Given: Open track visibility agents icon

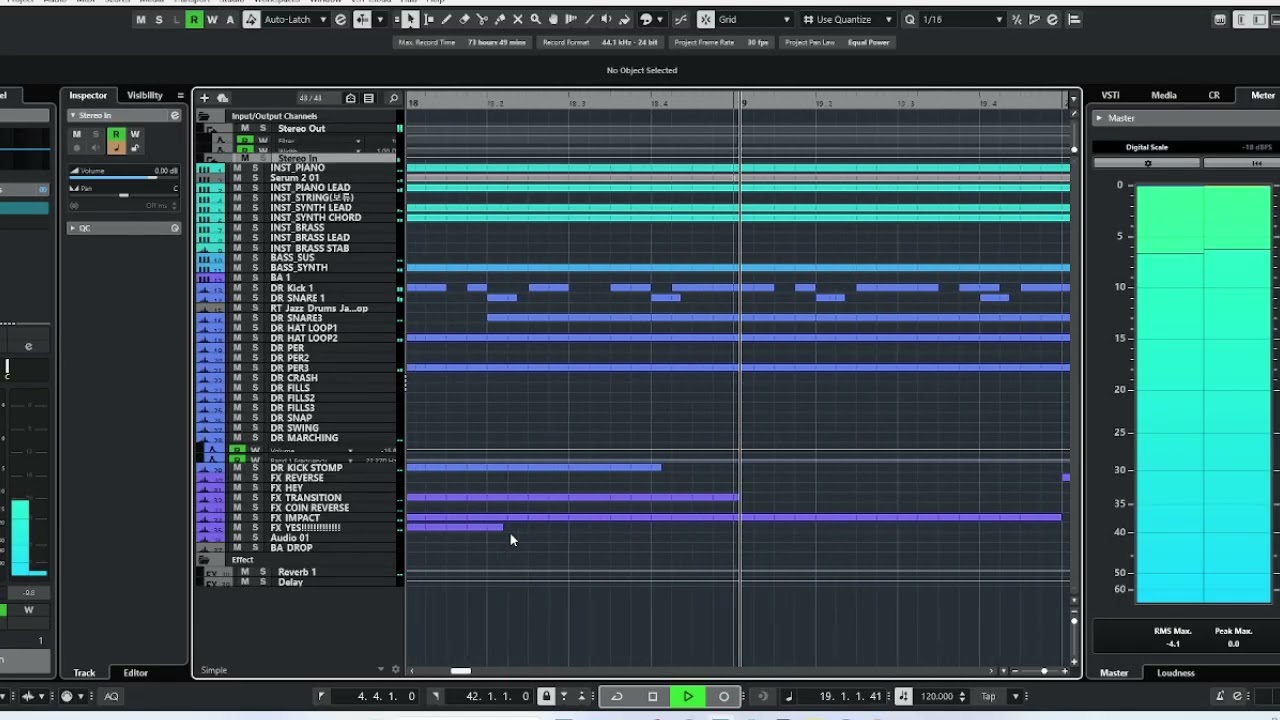Looking at the screenshot, I should 351,98.
